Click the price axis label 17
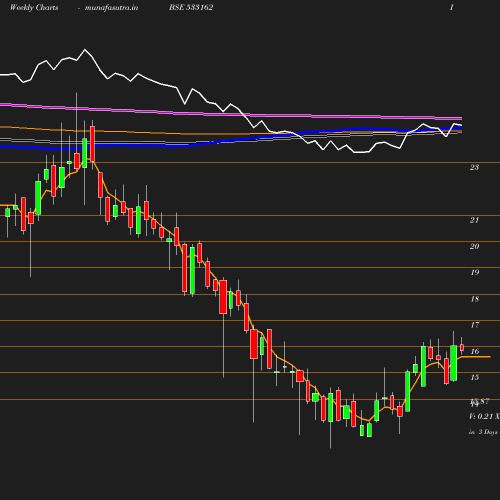This screenshot has height=500, width=500. (474, 325)
